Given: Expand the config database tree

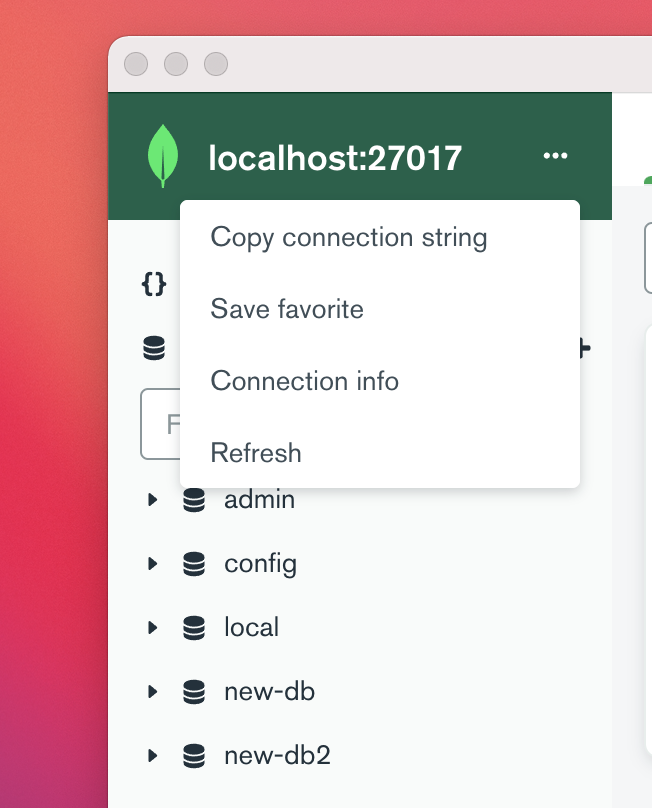Looking at the screenshot, I should click(152, 563).
